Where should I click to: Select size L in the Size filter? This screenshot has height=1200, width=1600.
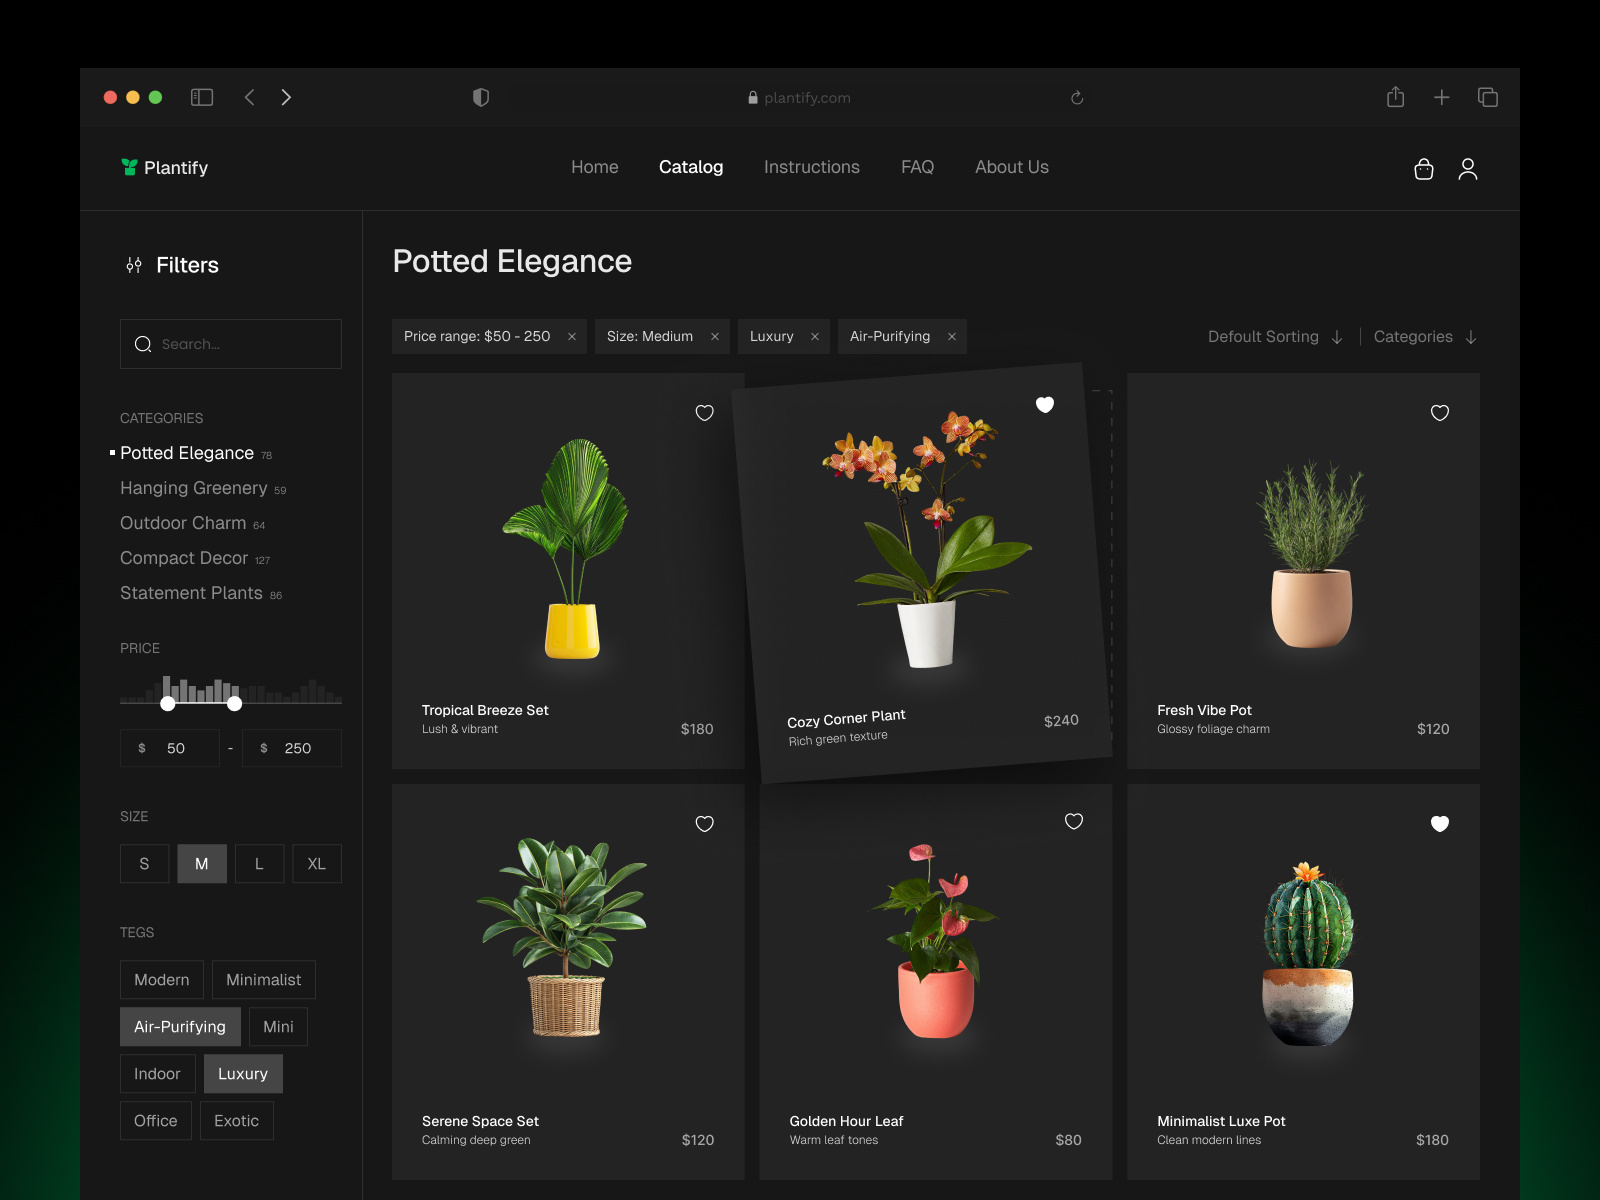point(259,863)
